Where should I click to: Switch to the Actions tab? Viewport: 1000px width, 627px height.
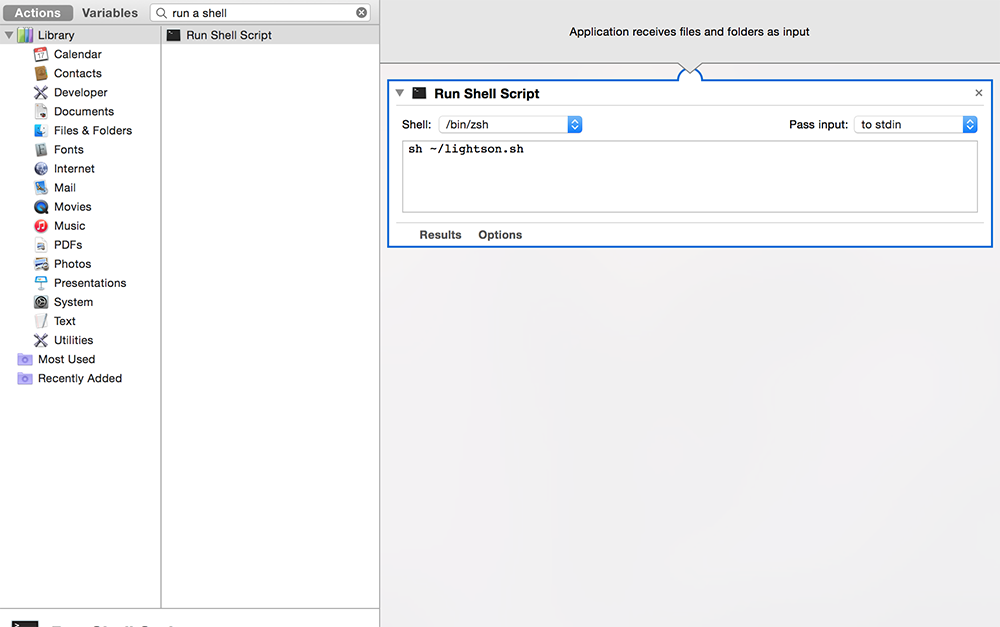click(38, 13)
